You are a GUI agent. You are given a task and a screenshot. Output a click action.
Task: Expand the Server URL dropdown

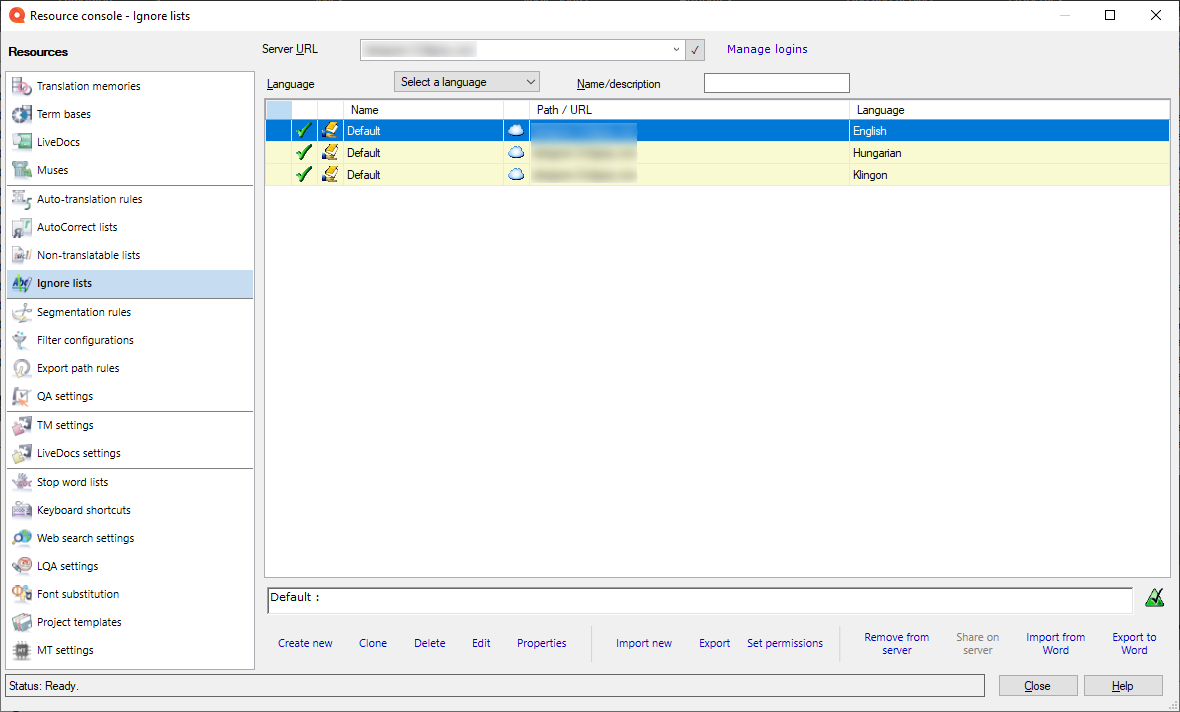[676, 49]
